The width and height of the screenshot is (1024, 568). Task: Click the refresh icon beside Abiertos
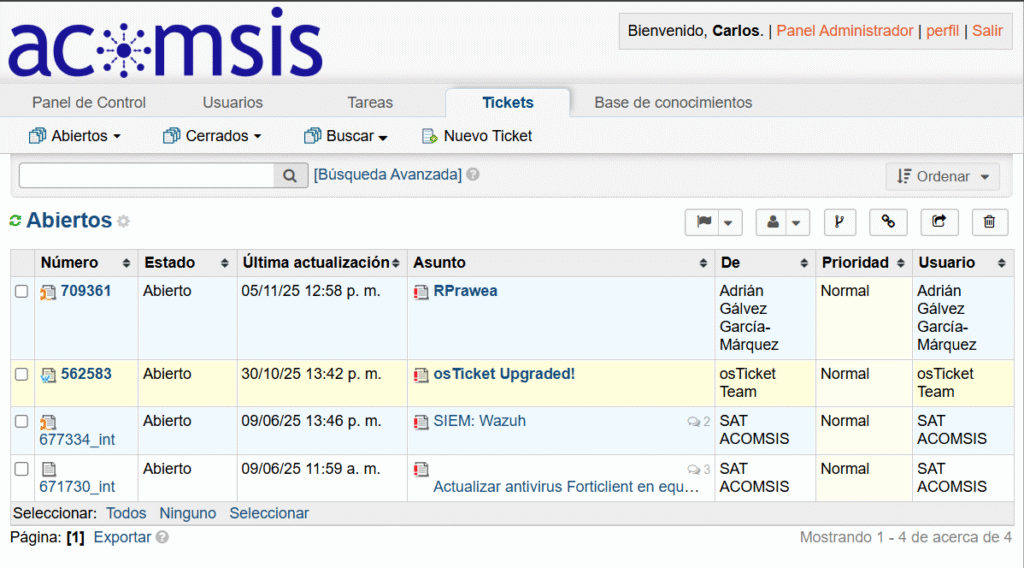coord(16,221)
